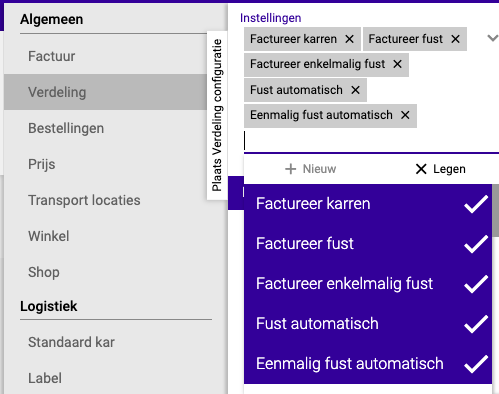The height and width of the screenshot is (394, 499).
Task: Click the Plaats Verdeling configuratie tab
Action: coord(217,115)
